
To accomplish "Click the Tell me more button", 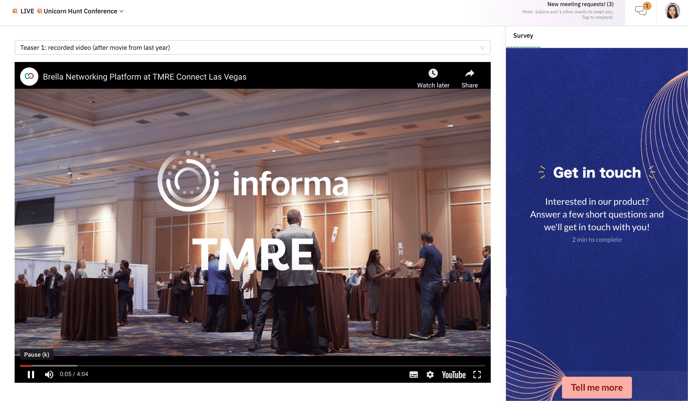I will pos(597,388).
